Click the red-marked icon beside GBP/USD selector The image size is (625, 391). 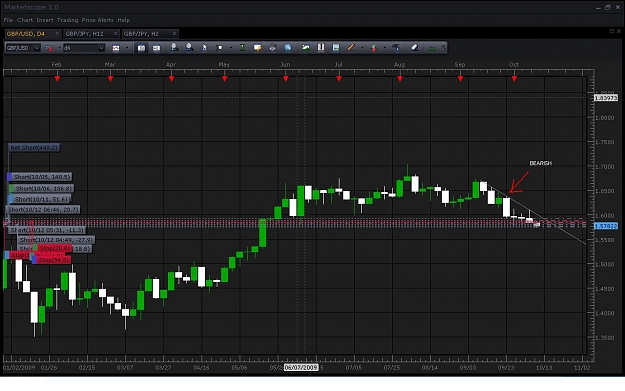coord(49,48)
